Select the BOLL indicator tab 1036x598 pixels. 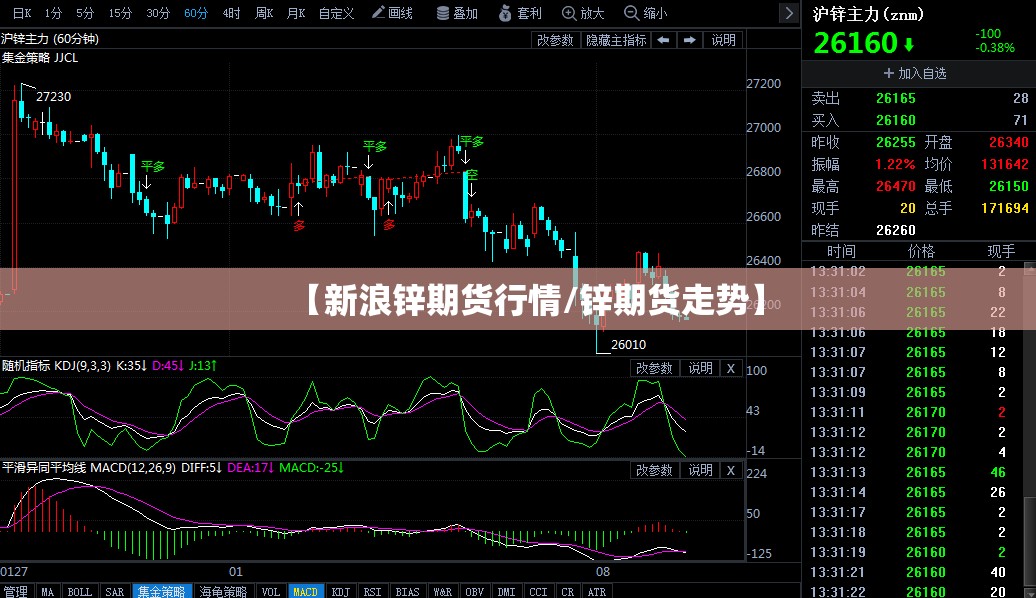(80, 591)
